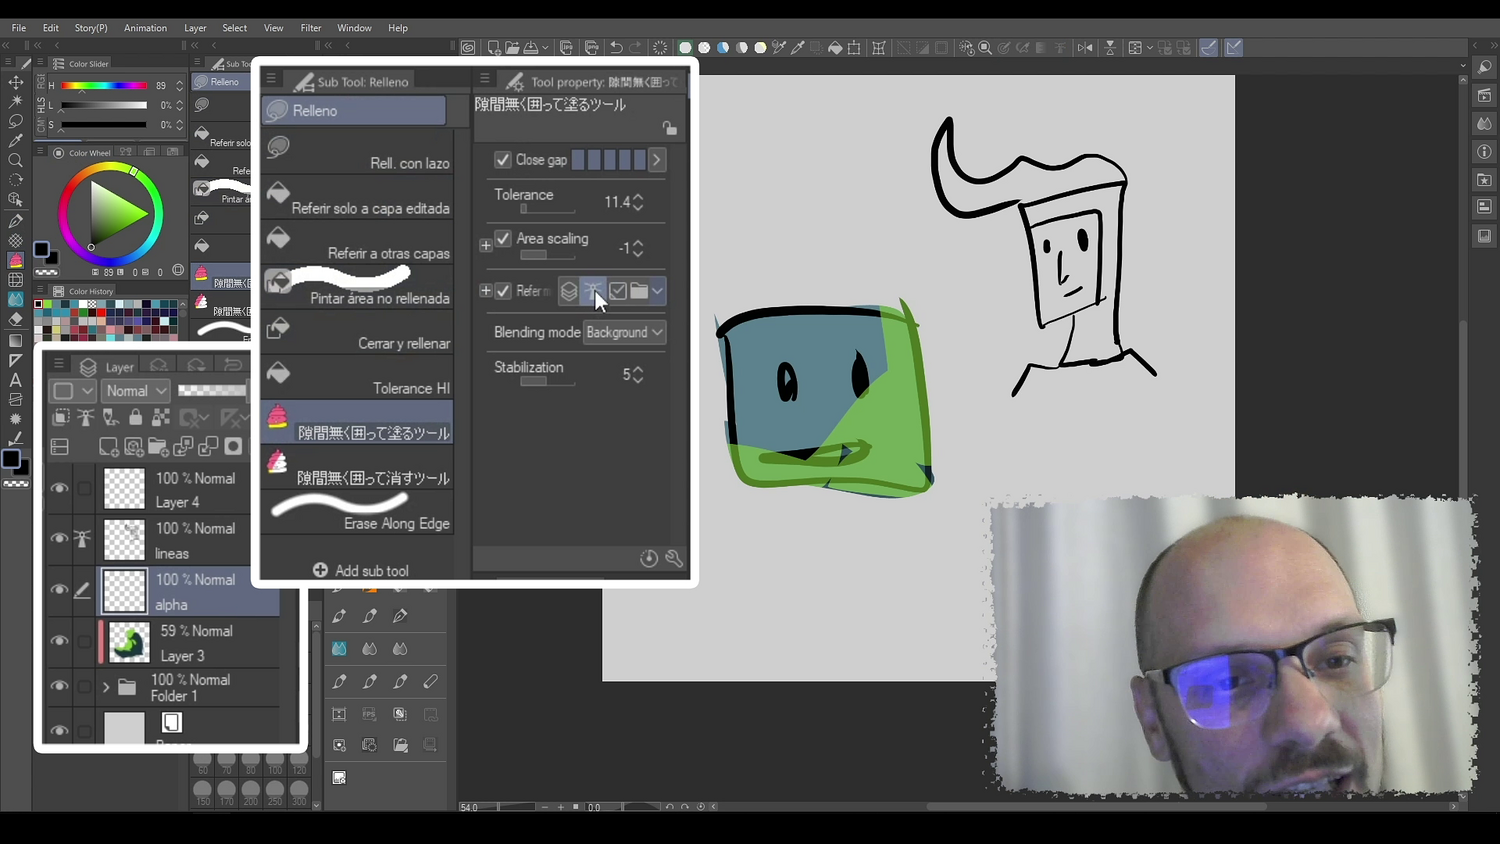Expand Area scaling extra options plus

point(486,245)
